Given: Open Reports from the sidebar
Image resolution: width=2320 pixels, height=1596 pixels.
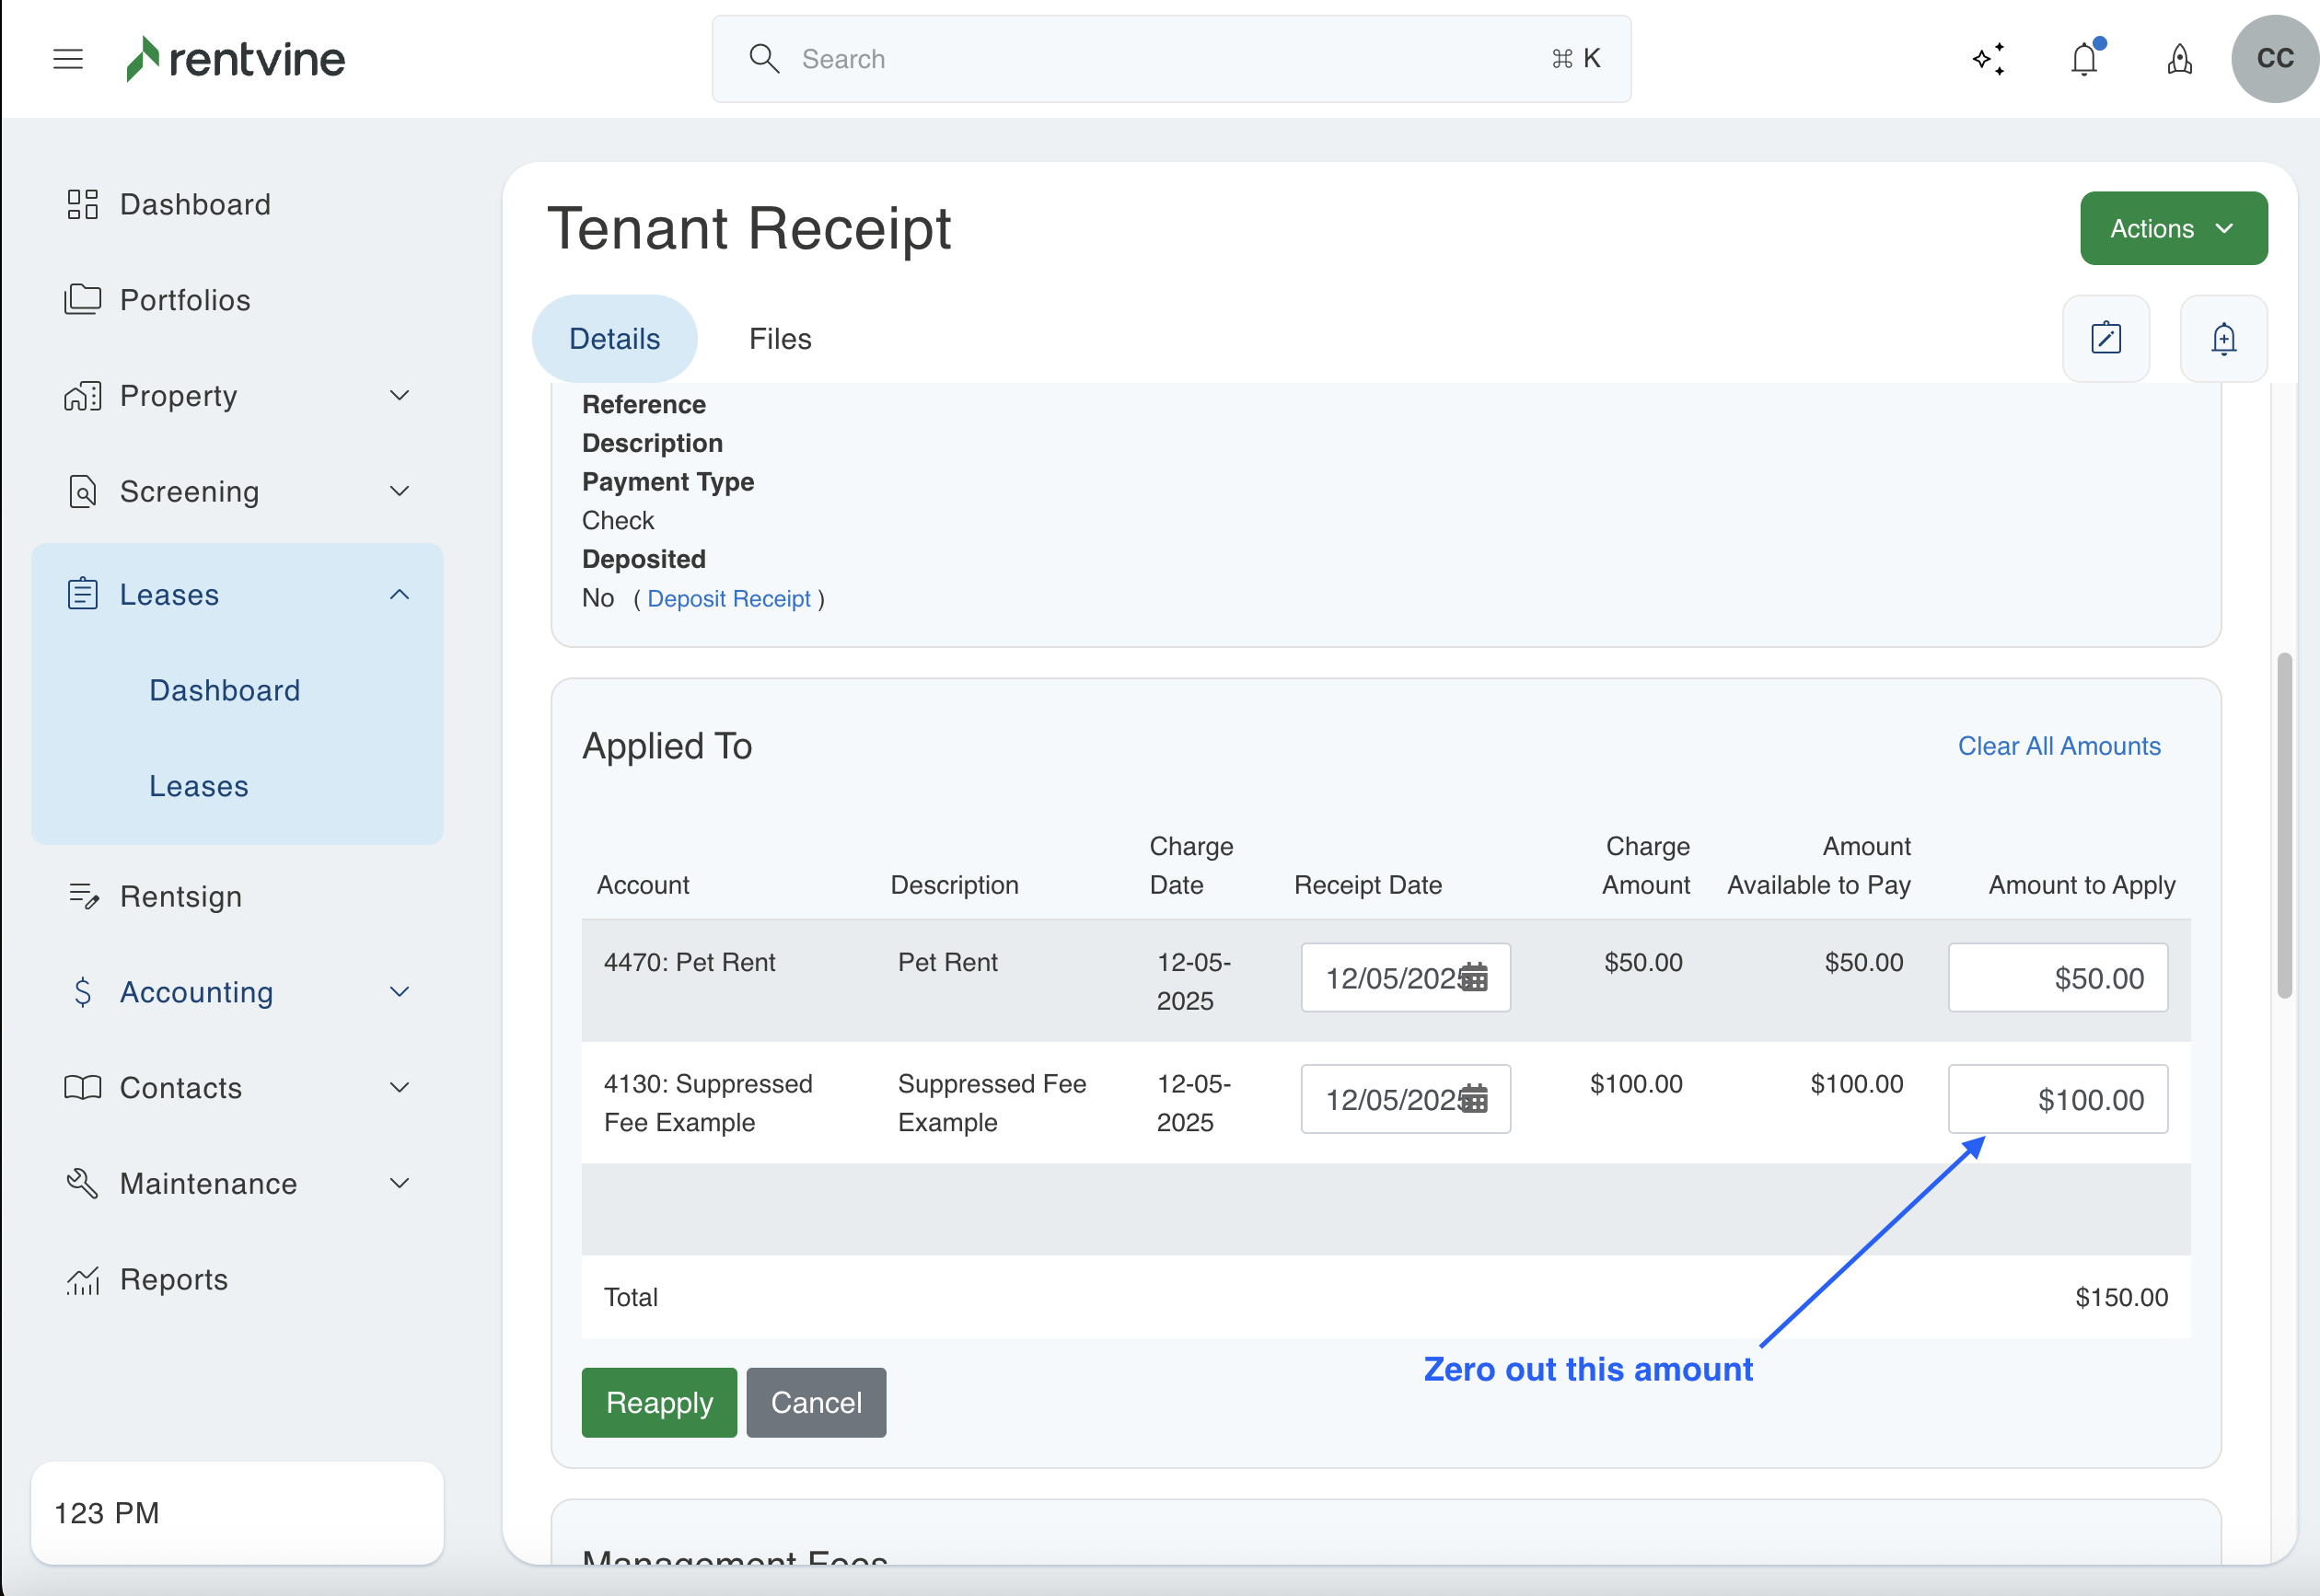Looking at the screenshot, I should point(174,1279).
